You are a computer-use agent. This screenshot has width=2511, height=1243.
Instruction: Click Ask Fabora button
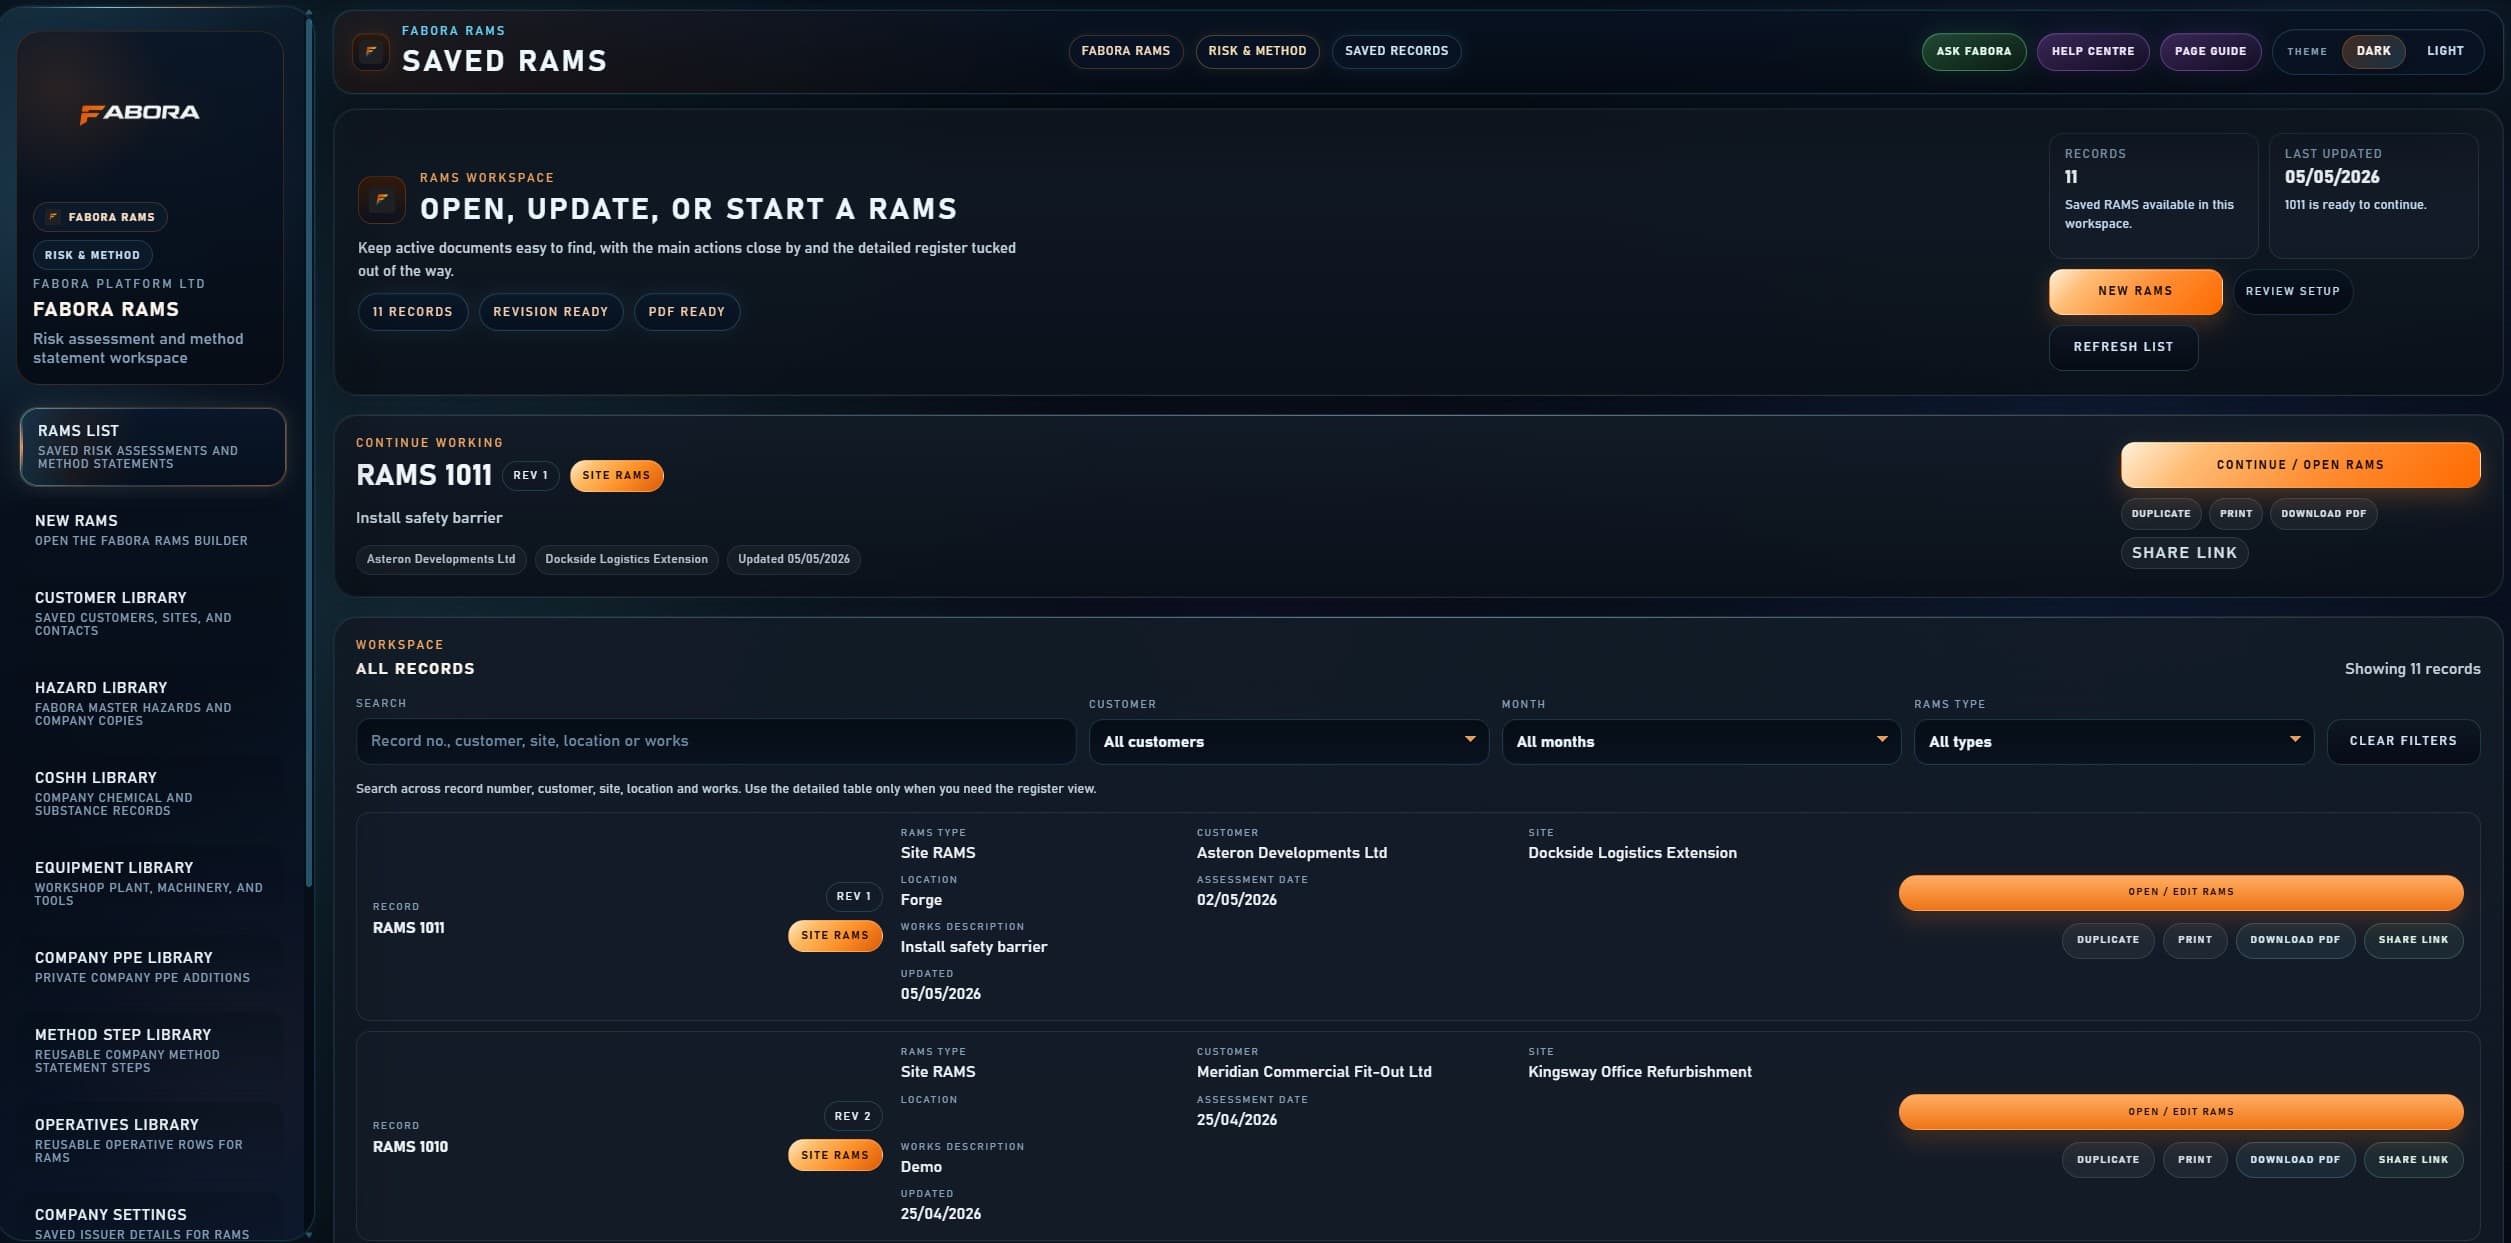[x=1973, y=52]
